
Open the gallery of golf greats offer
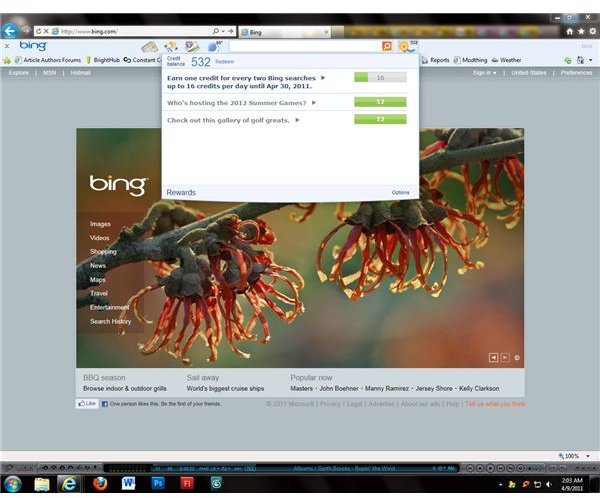tap(228, 120)
